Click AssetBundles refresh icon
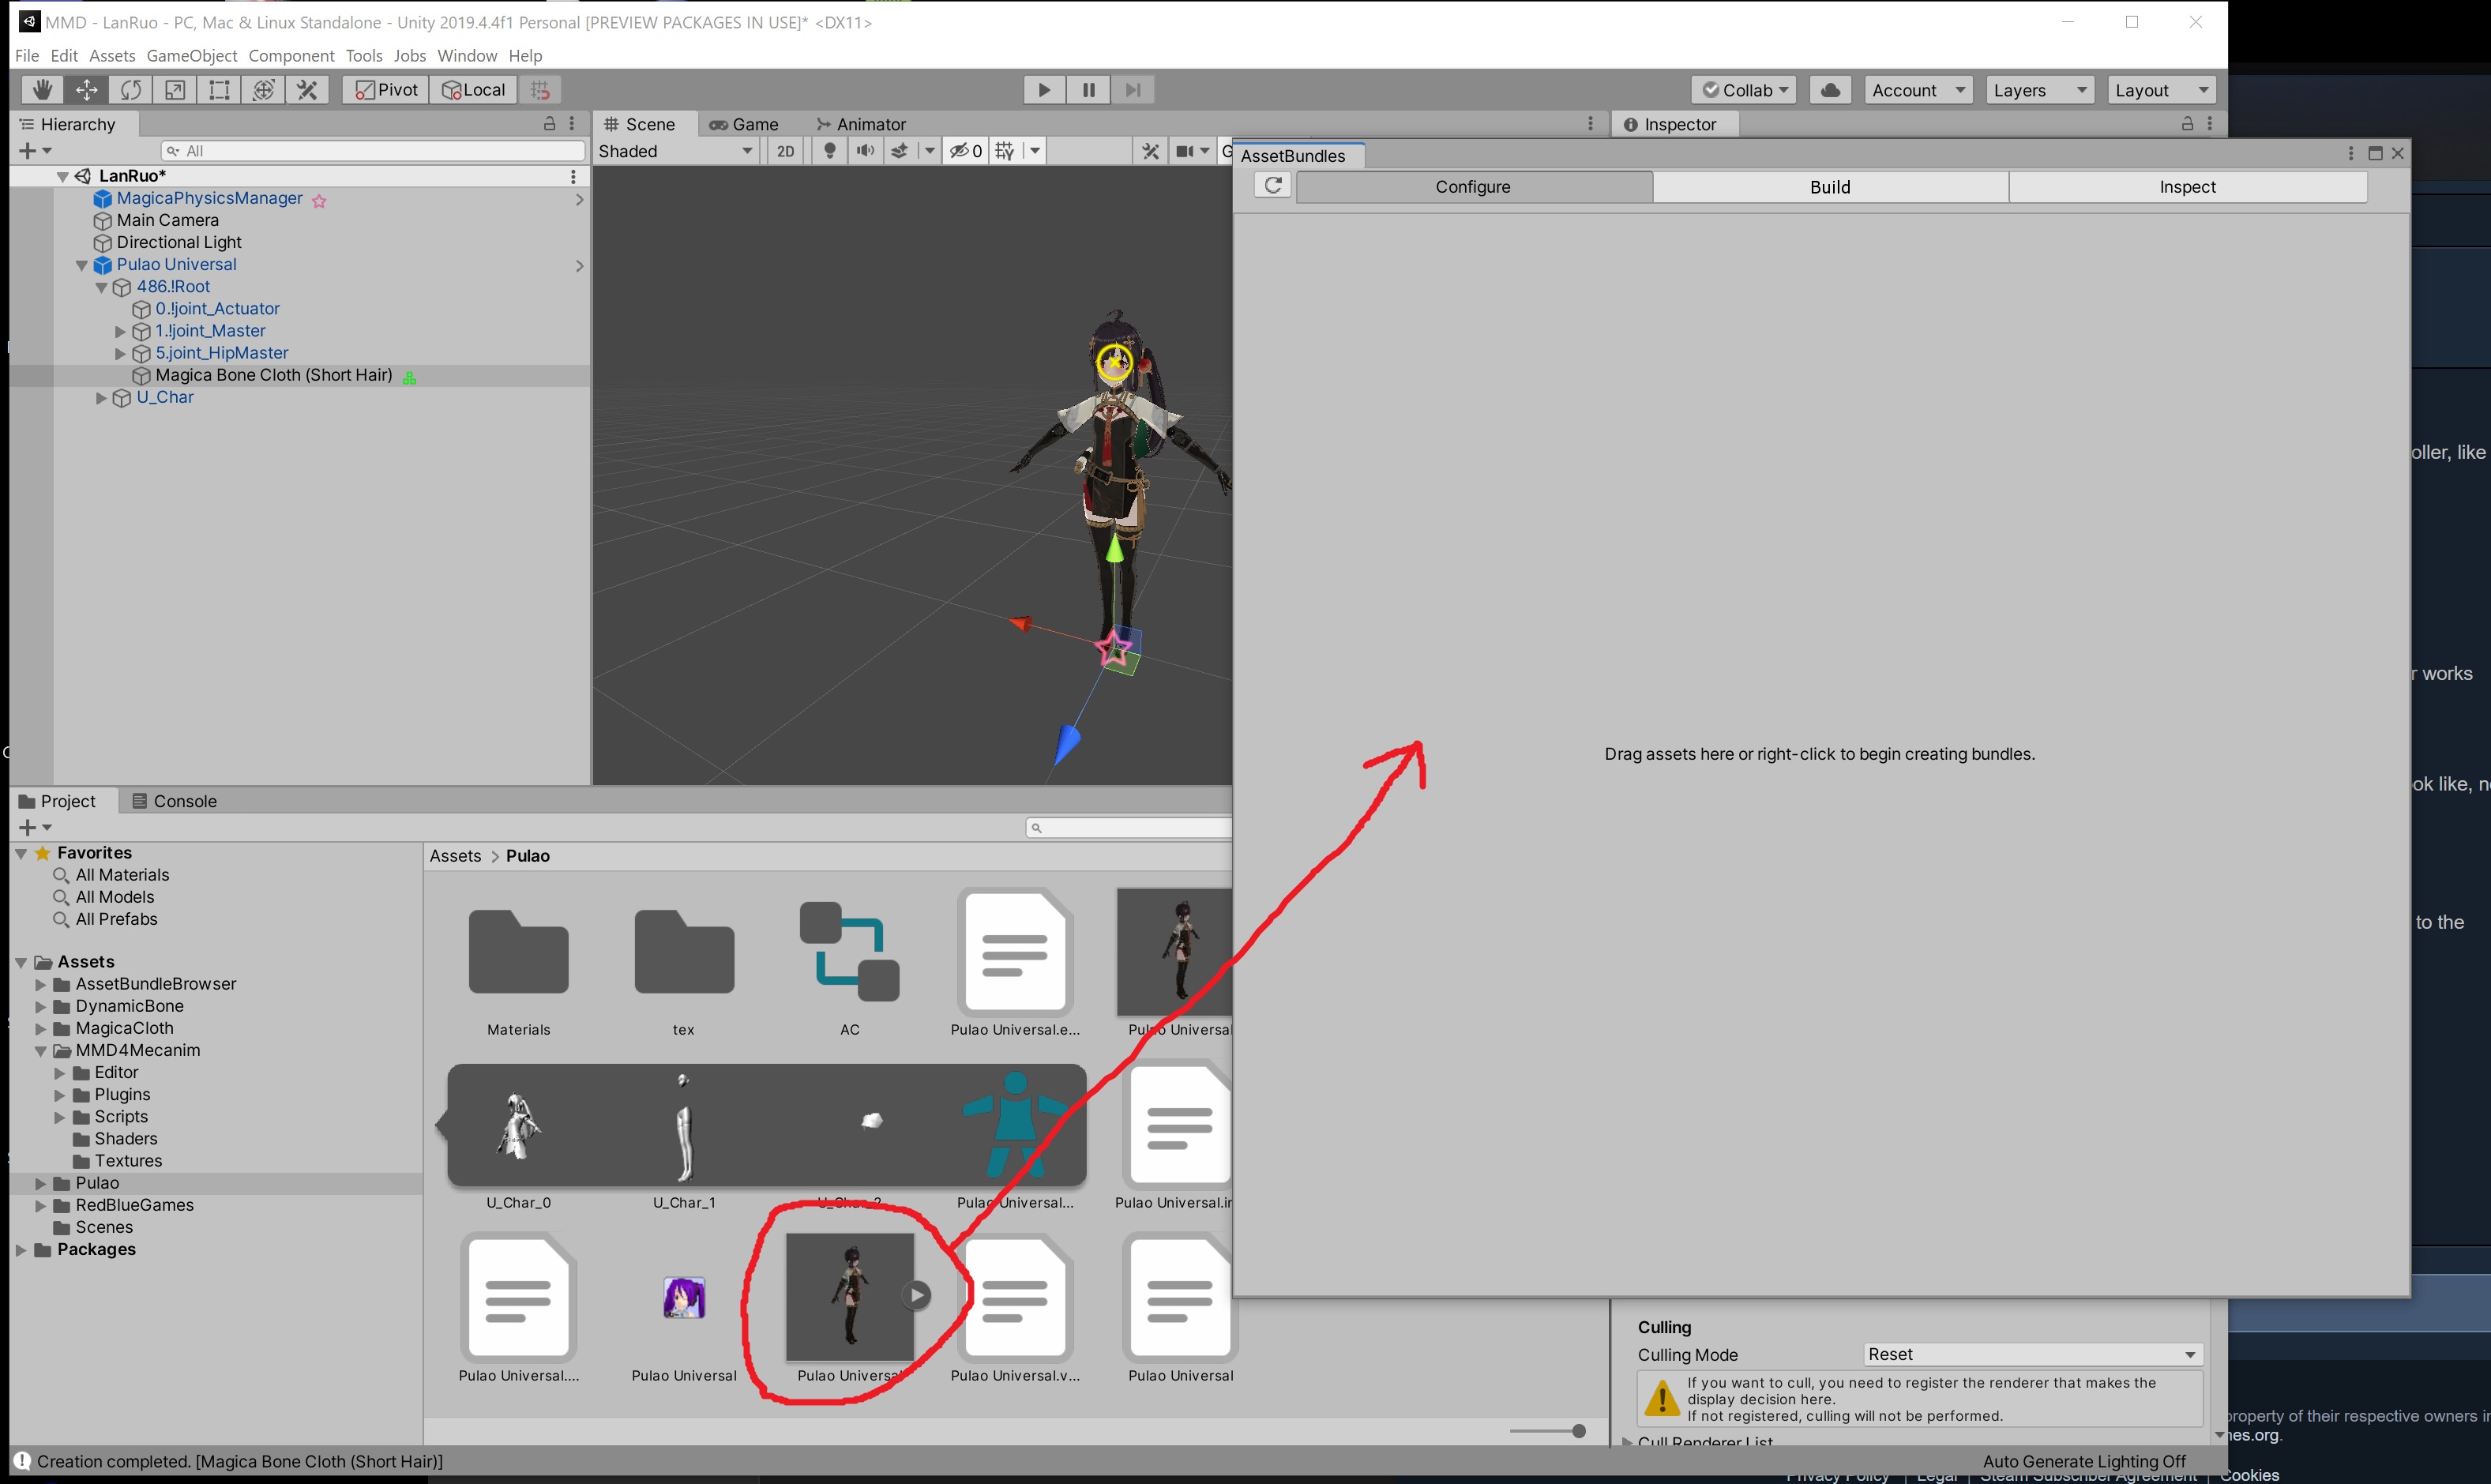2491x1484 pixels. point(1272,186)
